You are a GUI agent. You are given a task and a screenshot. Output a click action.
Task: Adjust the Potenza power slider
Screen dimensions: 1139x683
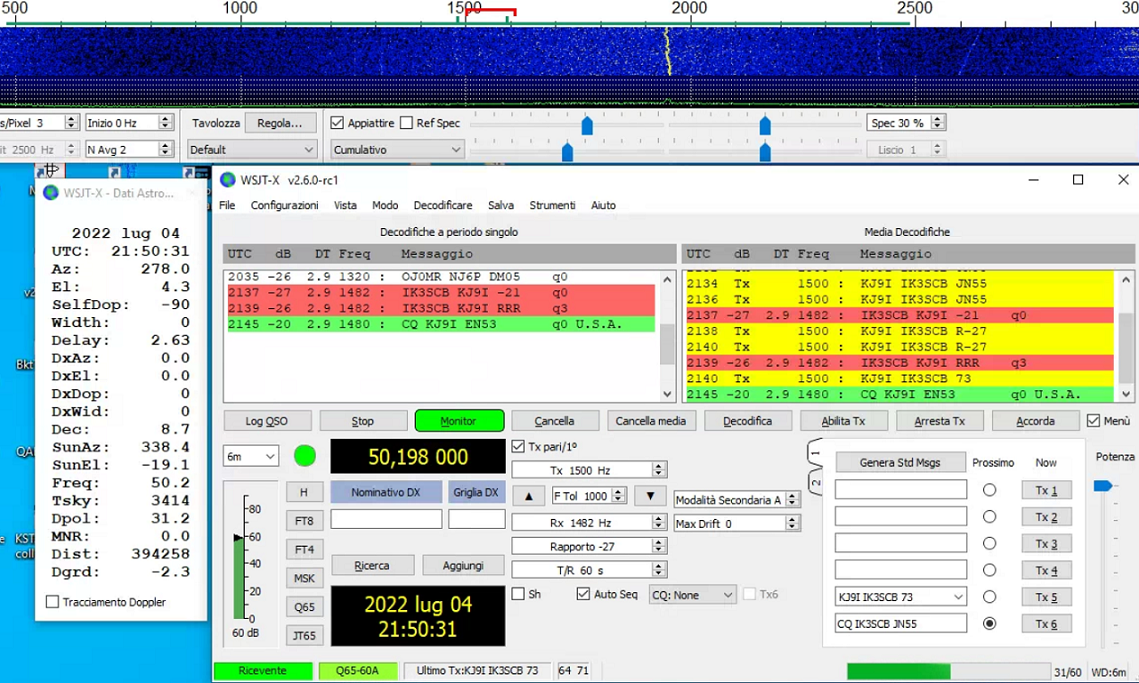(x=1102, y=486)
